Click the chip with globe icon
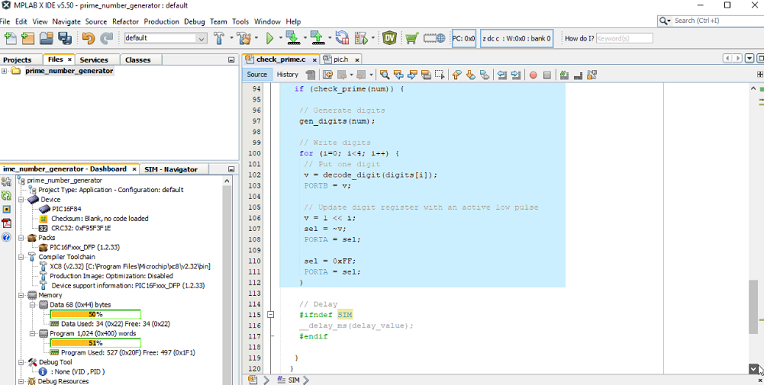Screen dimensions: 764x385 (434, 38)
